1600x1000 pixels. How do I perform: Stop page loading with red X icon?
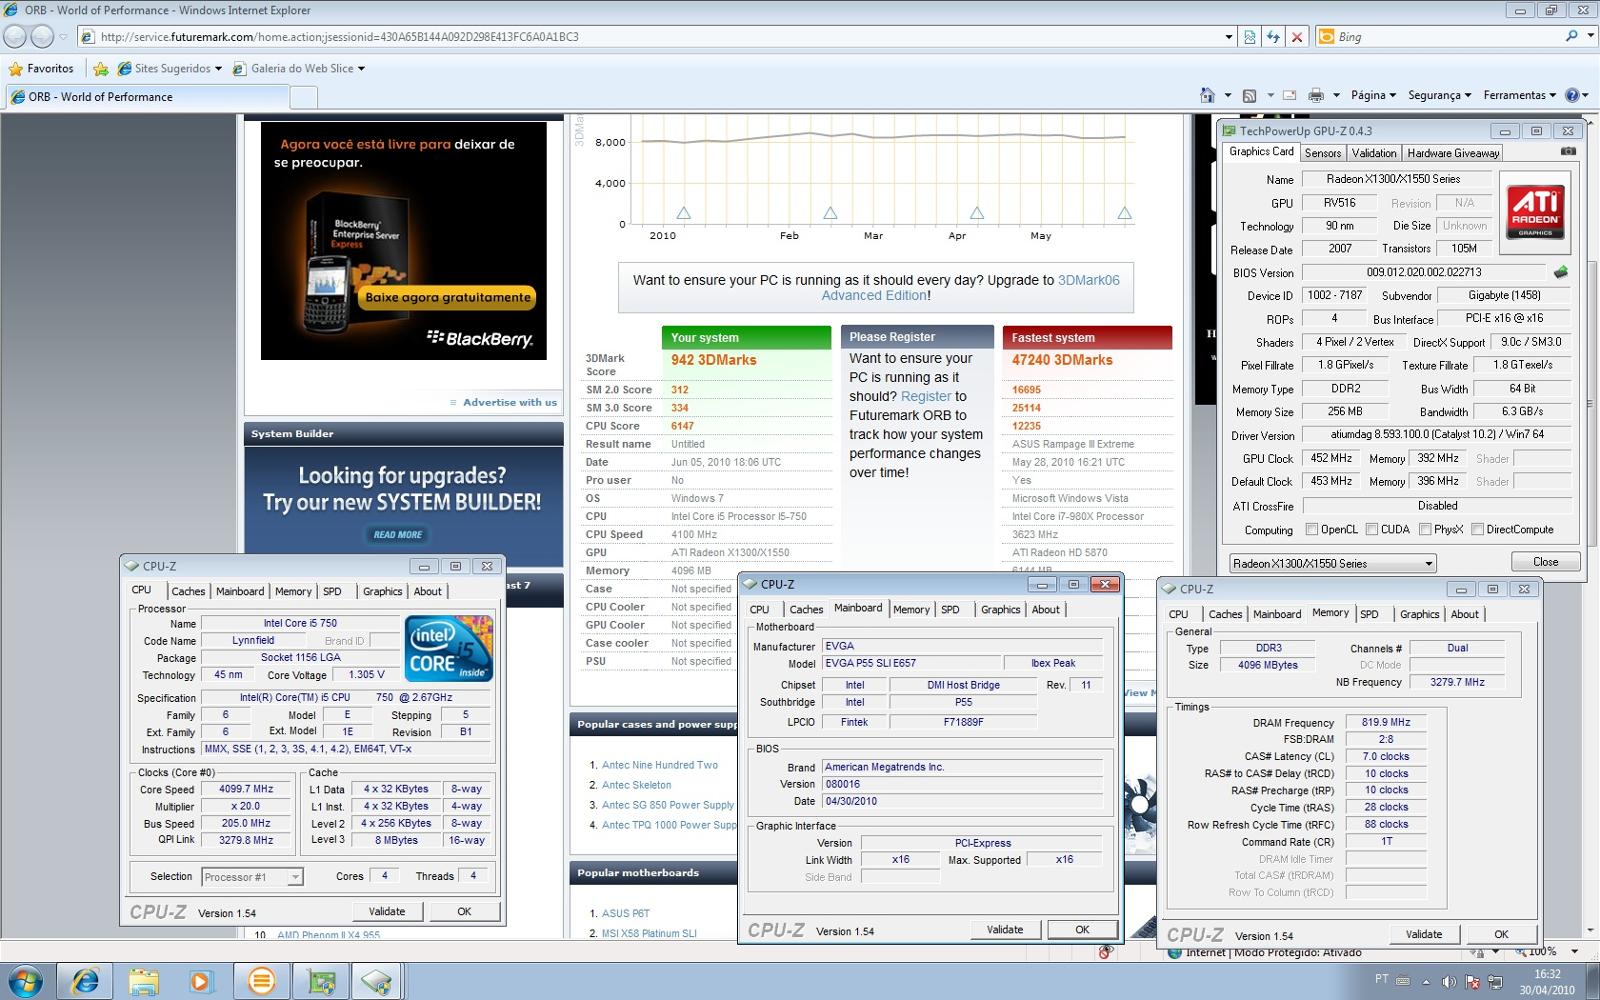pos(1297,37)
